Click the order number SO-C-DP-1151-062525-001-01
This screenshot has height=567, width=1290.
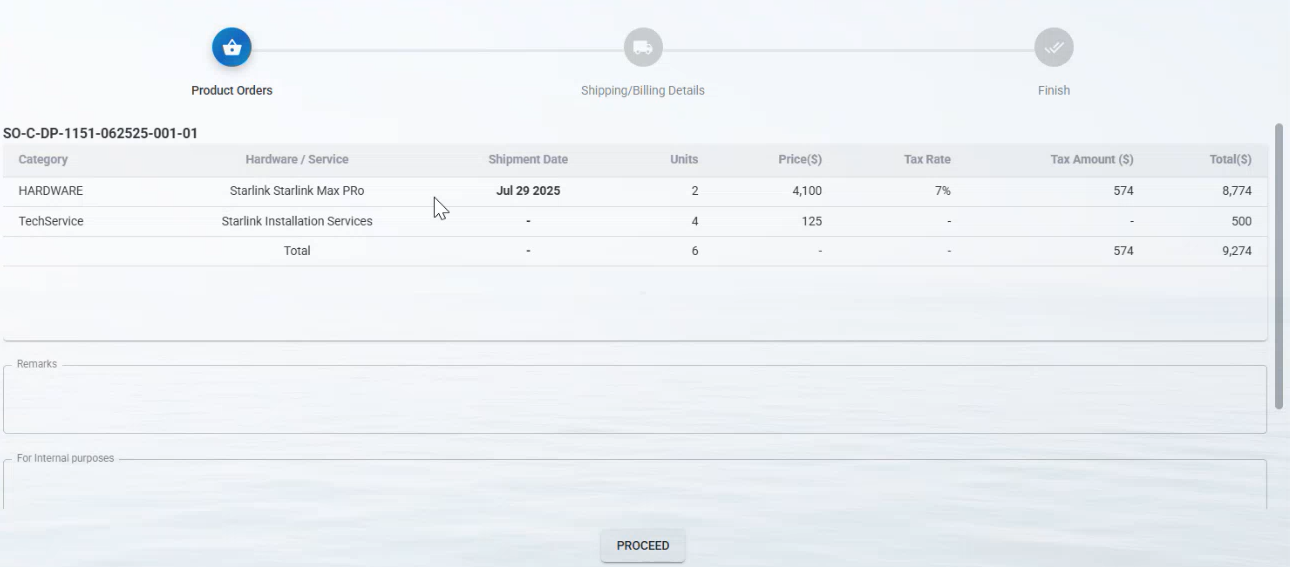point(100,133)
